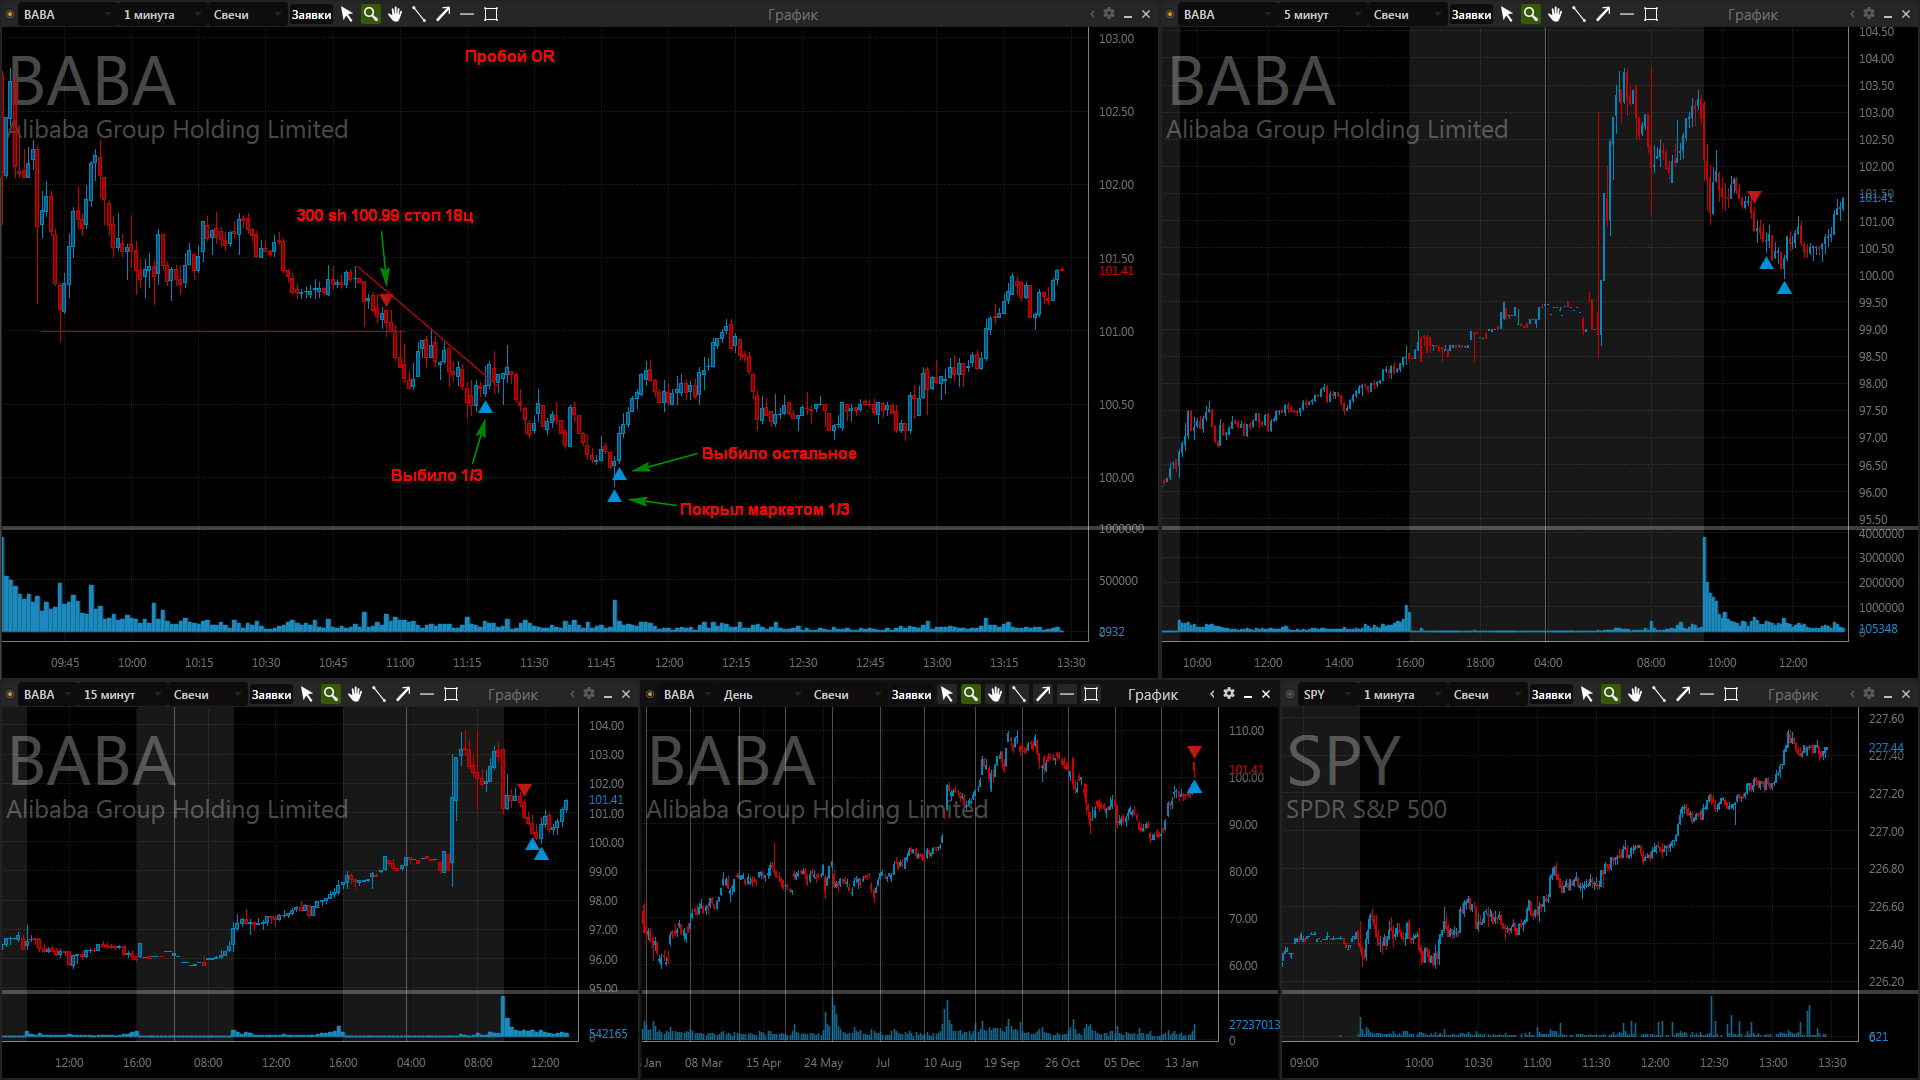1920x1080 pixels.
Task: Select hand pan tool in BABA 5-minute chart
Action: (1555, 14)
